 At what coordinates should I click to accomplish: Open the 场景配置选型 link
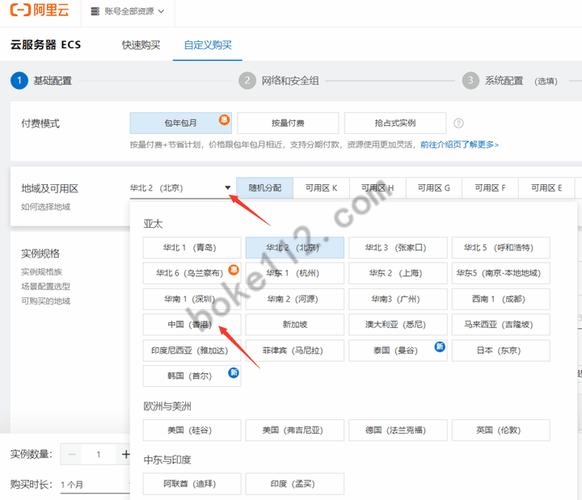(x=46, y=286)
